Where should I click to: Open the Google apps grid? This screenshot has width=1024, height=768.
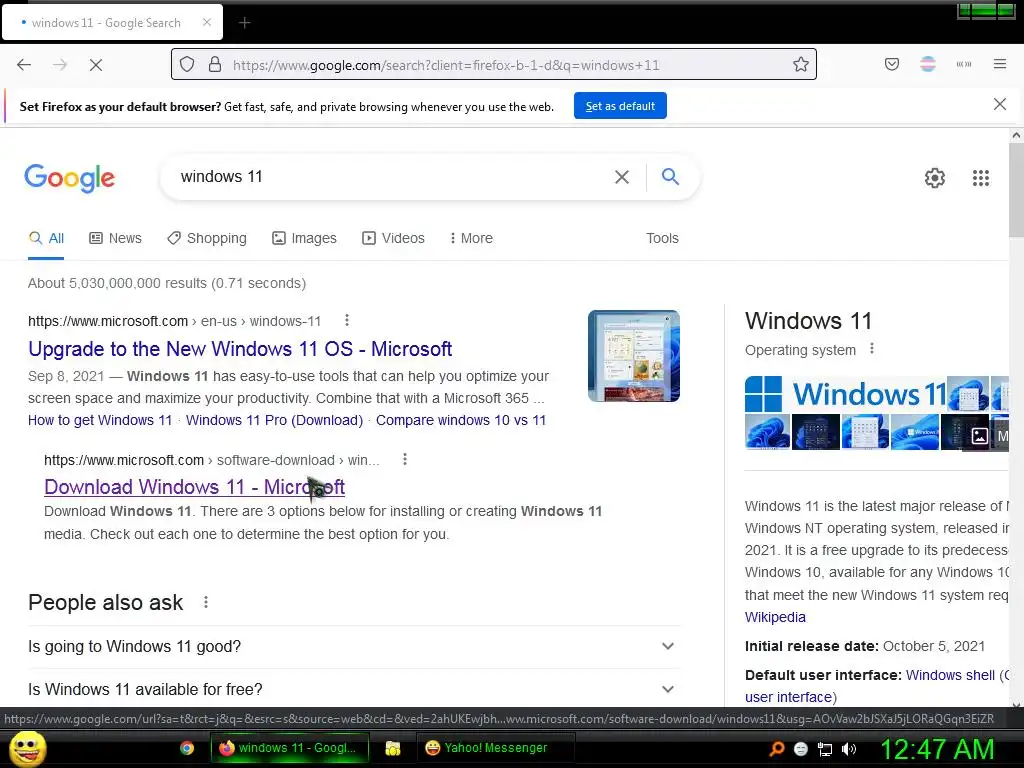(981, 178)
